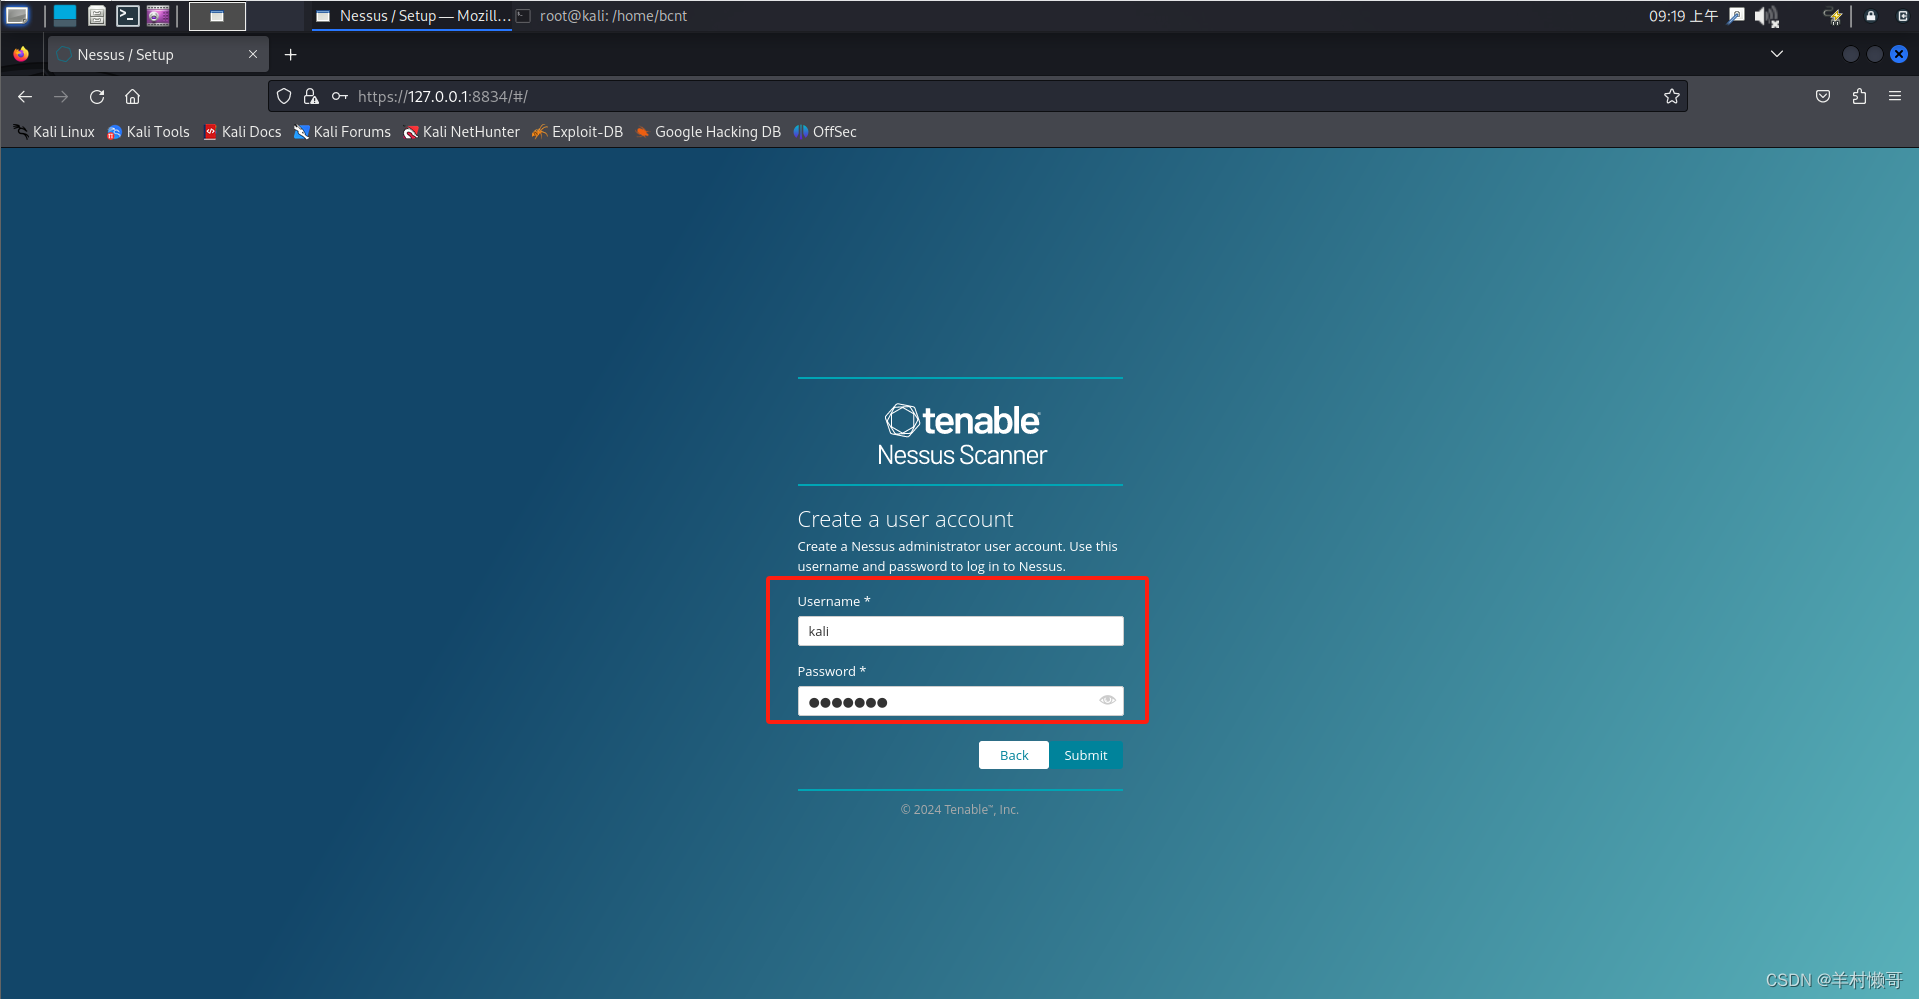The height and width of the screenshot is (999, 1919).
Task: Click the Back button on setup form
Action: (x=1013, y=755)
